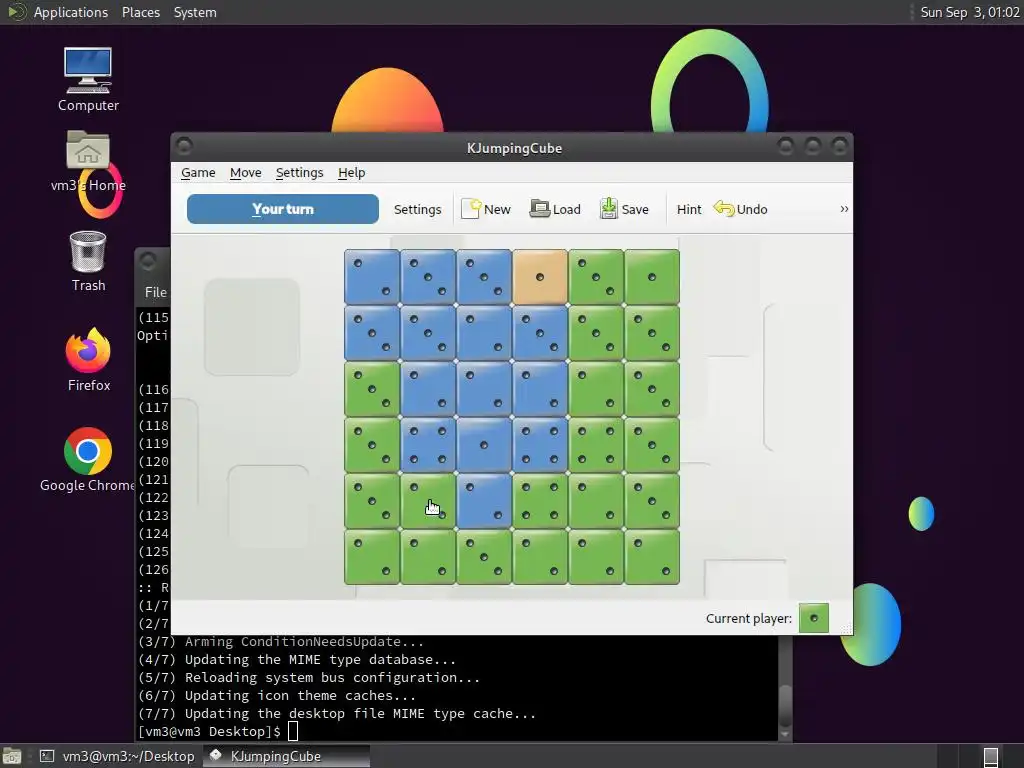Open the Trash desktop icon
The height and width of the screenshot is (768, 1024).
pos(88,261)
